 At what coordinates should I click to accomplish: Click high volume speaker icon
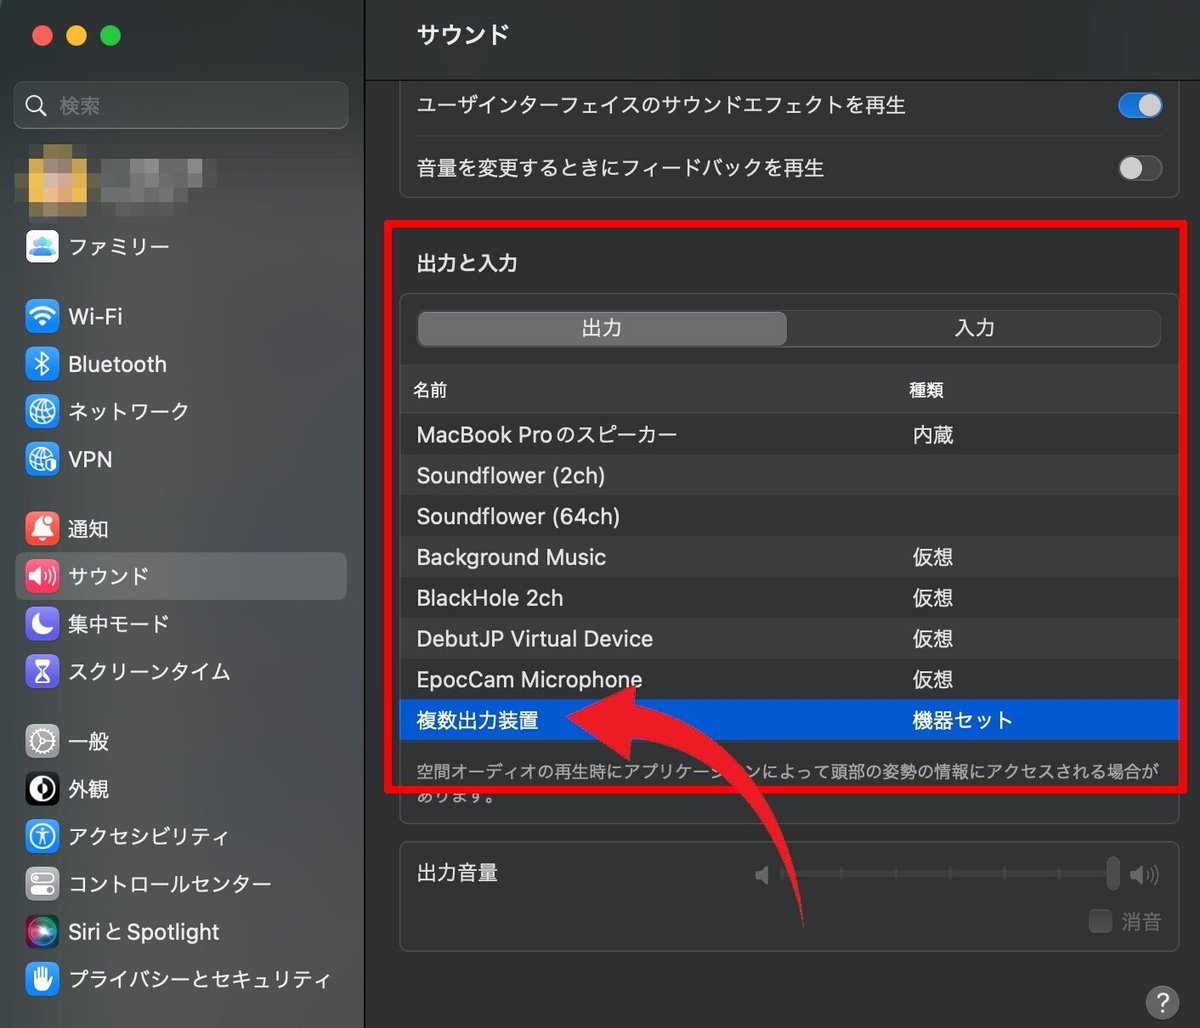[1145, 876]
